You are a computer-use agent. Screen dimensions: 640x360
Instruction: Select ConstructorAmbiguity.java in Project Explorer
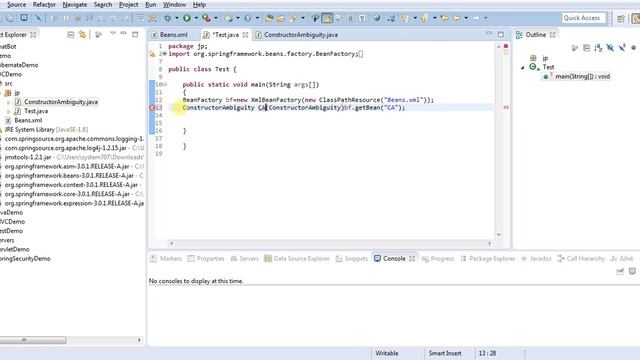pyautogui.click(x=61, y=102)
